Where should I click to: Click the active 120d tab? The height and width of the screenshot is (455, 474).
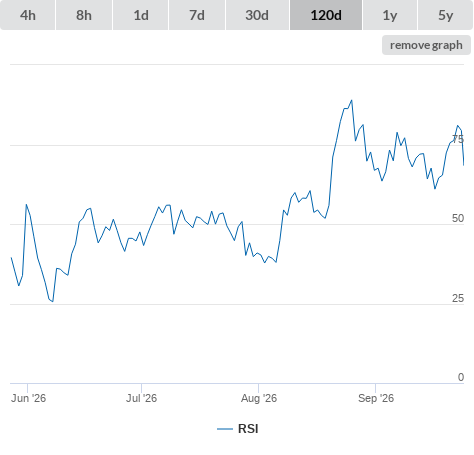coord(326,15)
